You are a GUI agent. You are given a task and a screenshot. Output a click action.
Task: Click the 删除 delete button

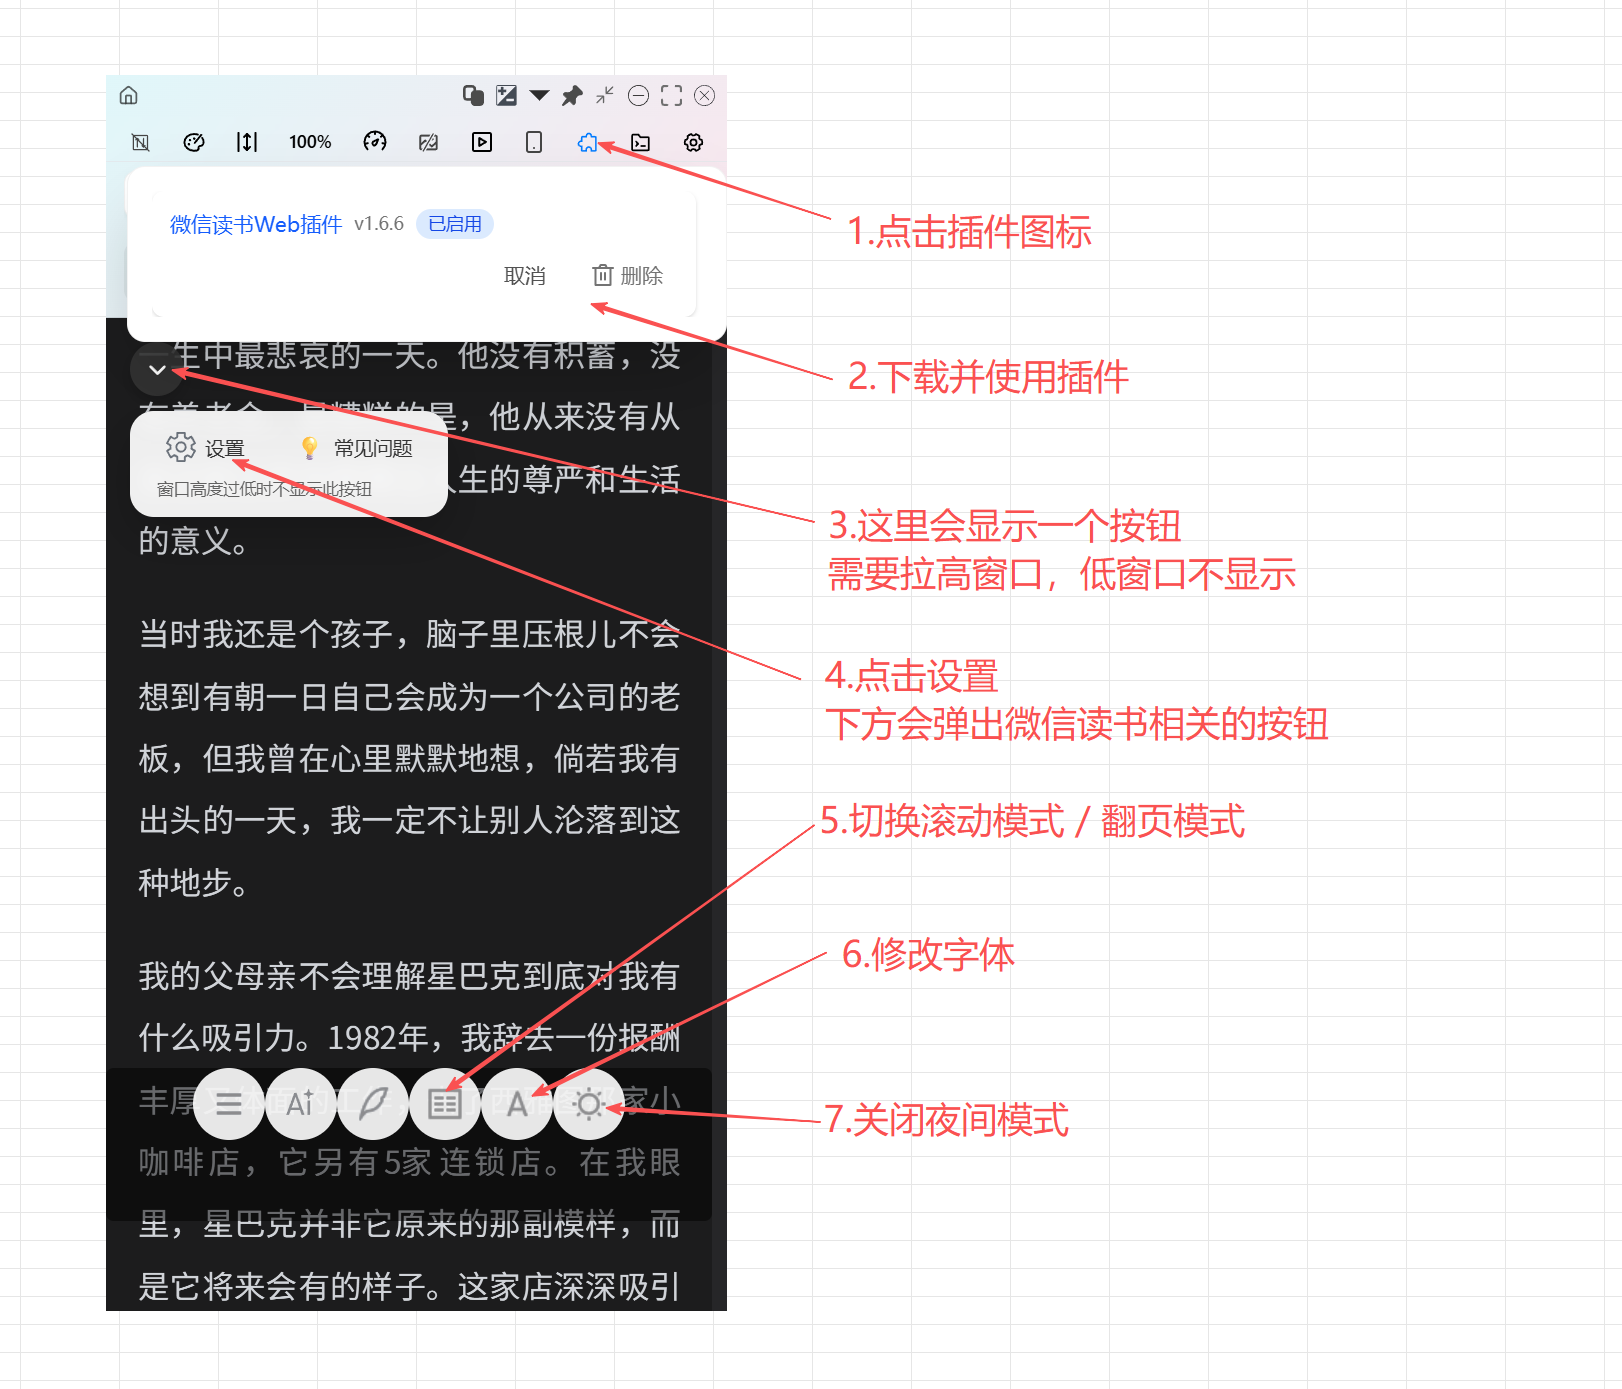click(x=628, y=276)
